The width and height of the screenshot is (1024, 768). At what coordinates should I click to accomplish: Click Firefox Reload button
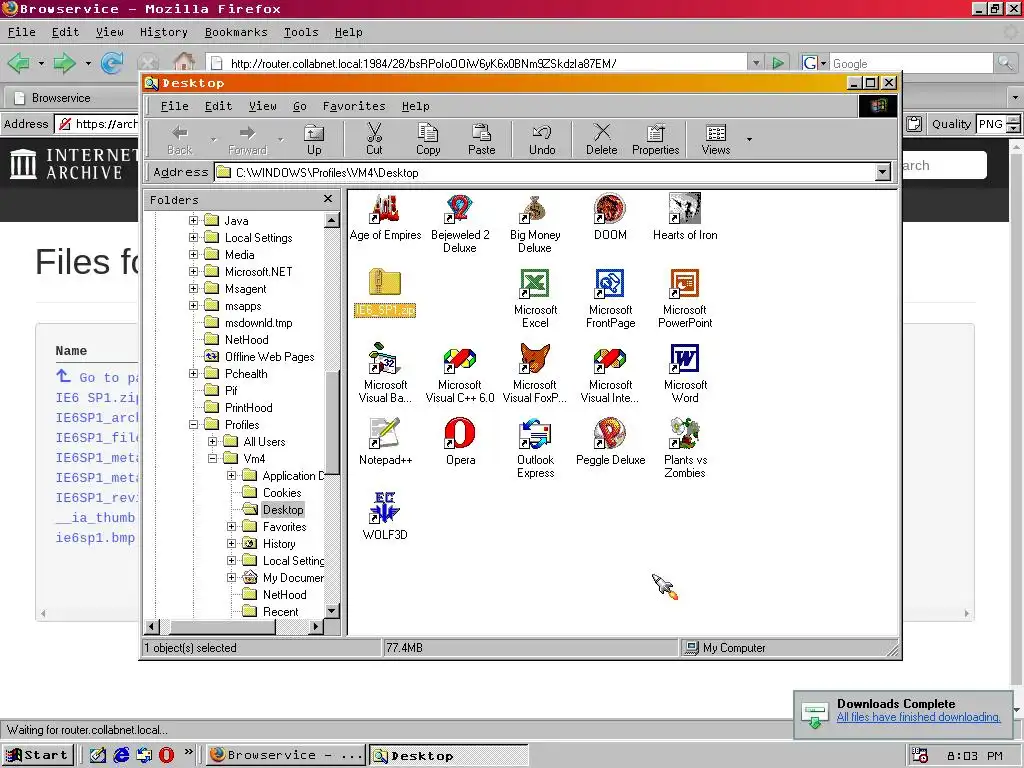[x=112, y=63]
